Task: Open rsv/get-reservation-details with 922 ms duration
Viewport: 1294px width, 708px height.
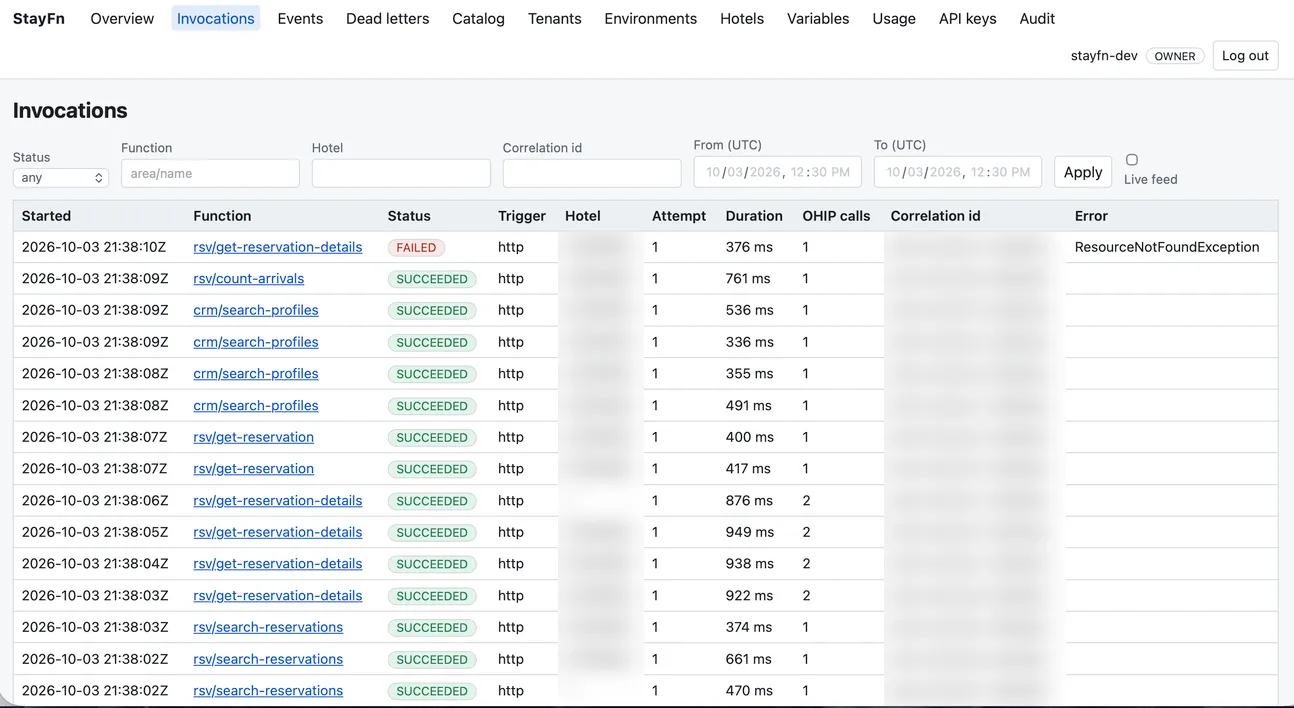Action: tap(278, 595)
